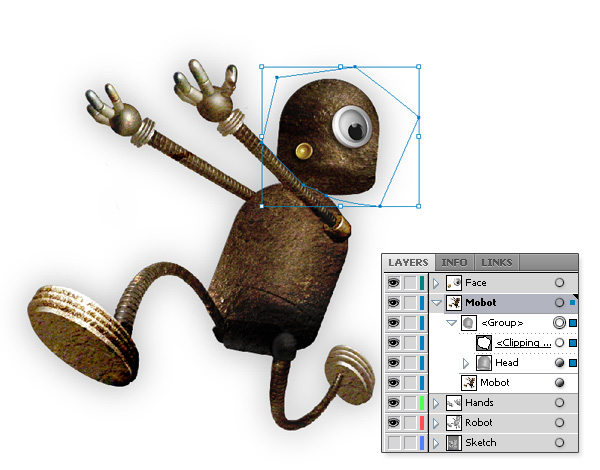Hide the Robot layer via eye icon
Viewport: 600px width, 470px height.
pos(393,423)
